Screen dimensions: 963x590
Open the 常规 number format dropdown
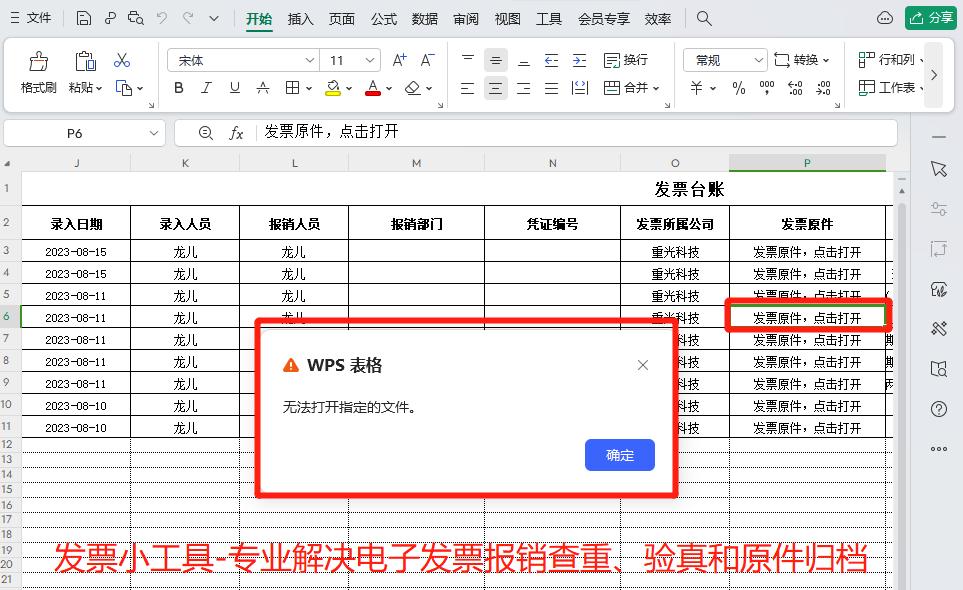722,59
